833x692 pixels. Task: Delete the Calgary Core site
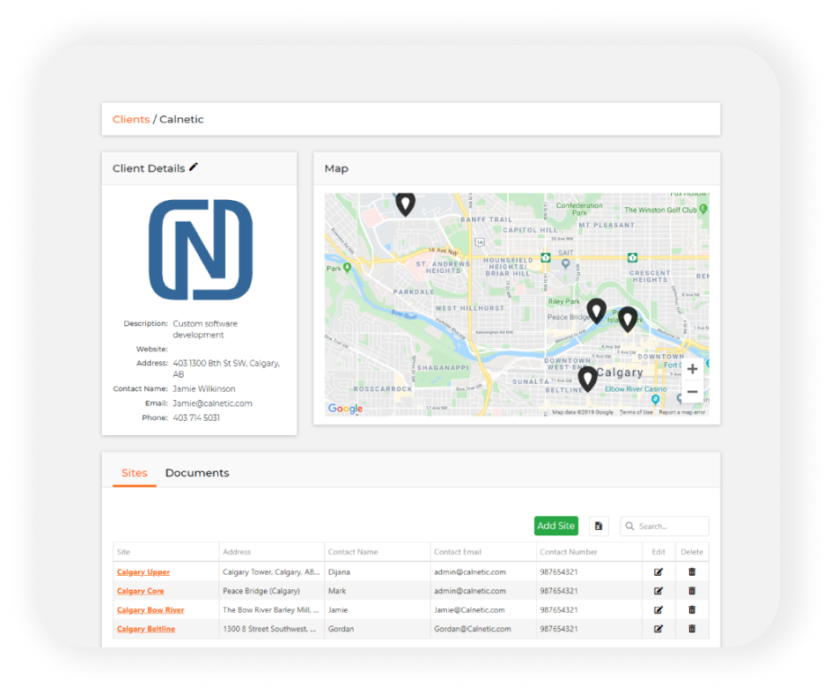[691, 591]
